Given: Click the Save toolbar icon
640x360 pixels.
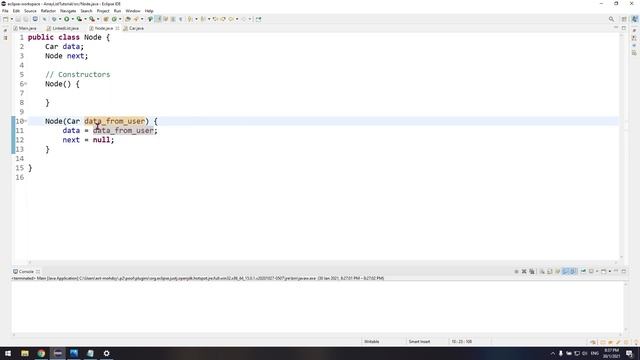Looking at the screenshot, I should (18, 19).
